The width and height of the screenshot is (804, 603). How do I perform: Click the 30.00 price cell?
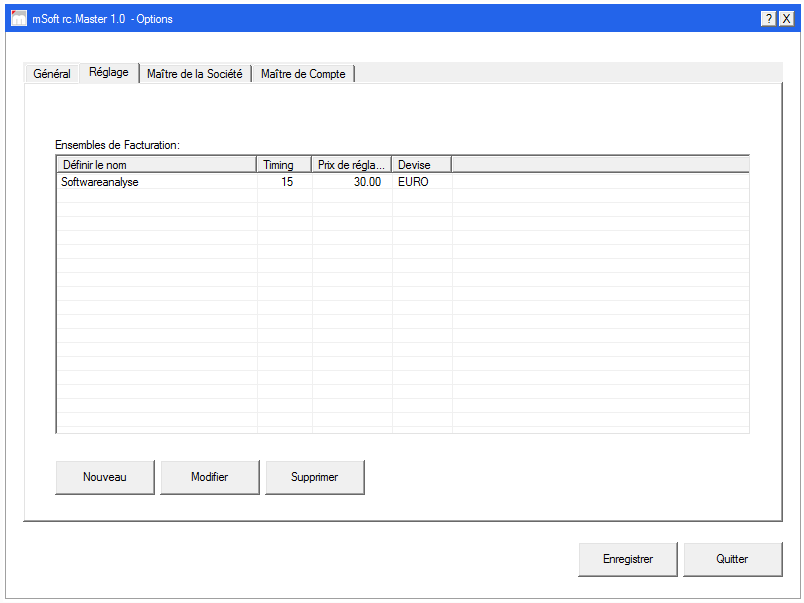click(x=367, y=182)
